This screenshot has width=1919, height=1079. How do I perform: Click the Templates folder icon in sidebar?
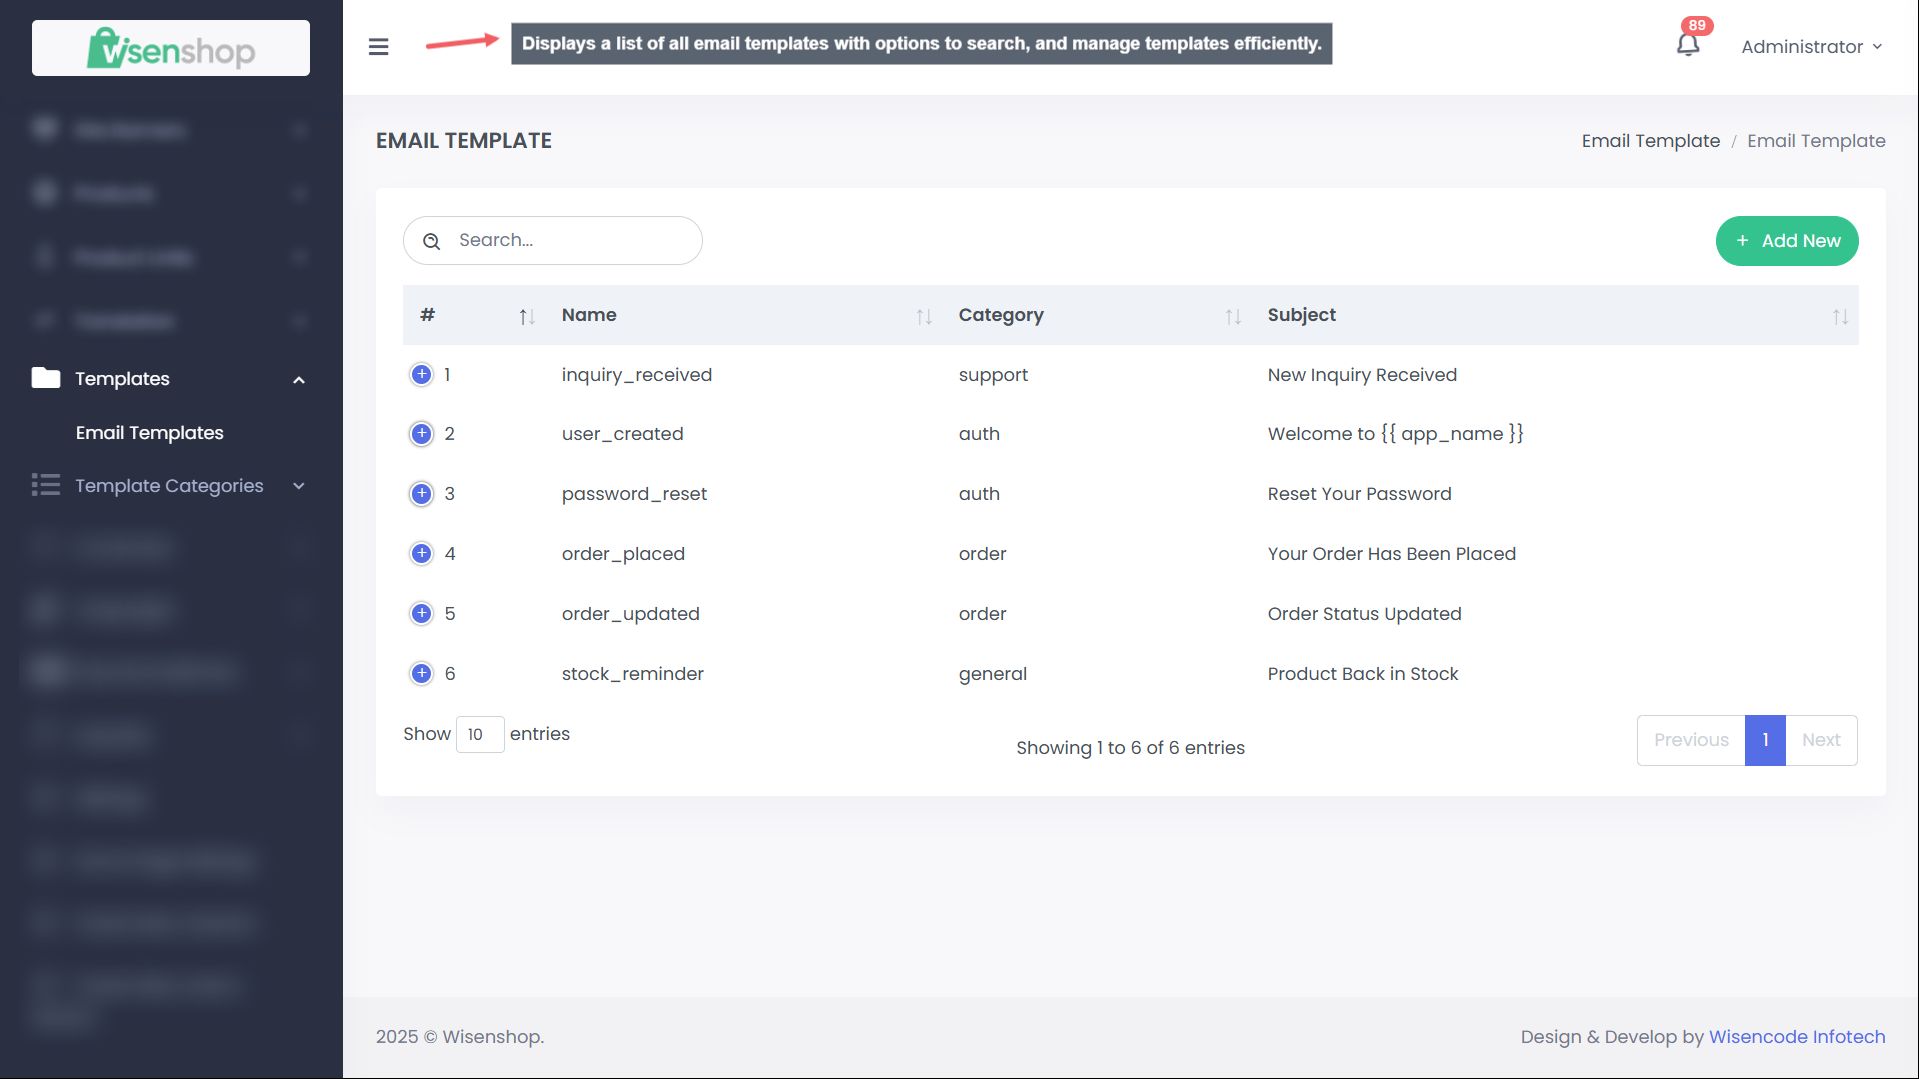(x=46, y=378)
